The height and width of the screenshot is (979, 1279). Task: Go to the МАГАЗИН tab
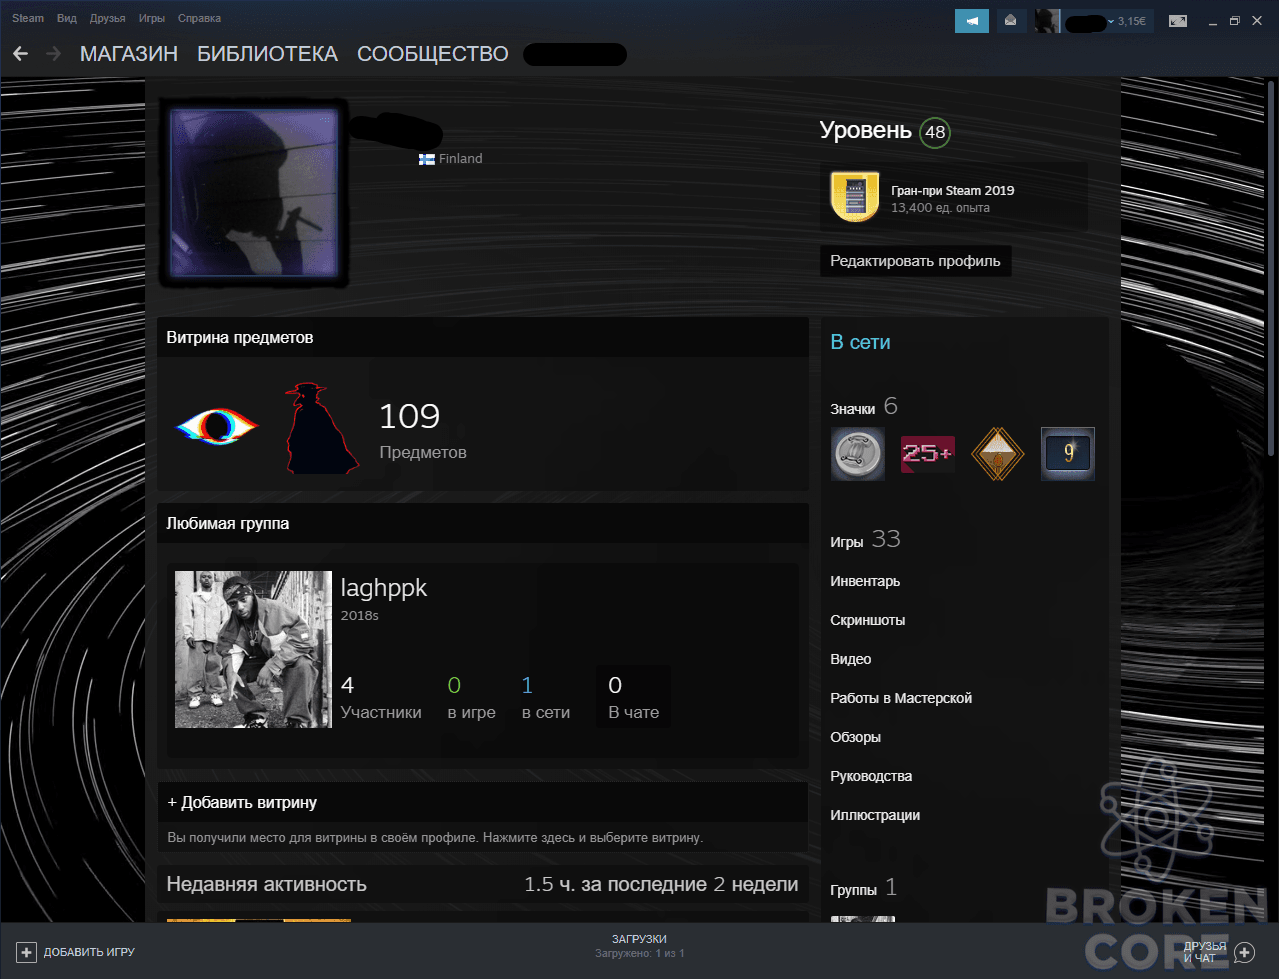tap(129, 54)
